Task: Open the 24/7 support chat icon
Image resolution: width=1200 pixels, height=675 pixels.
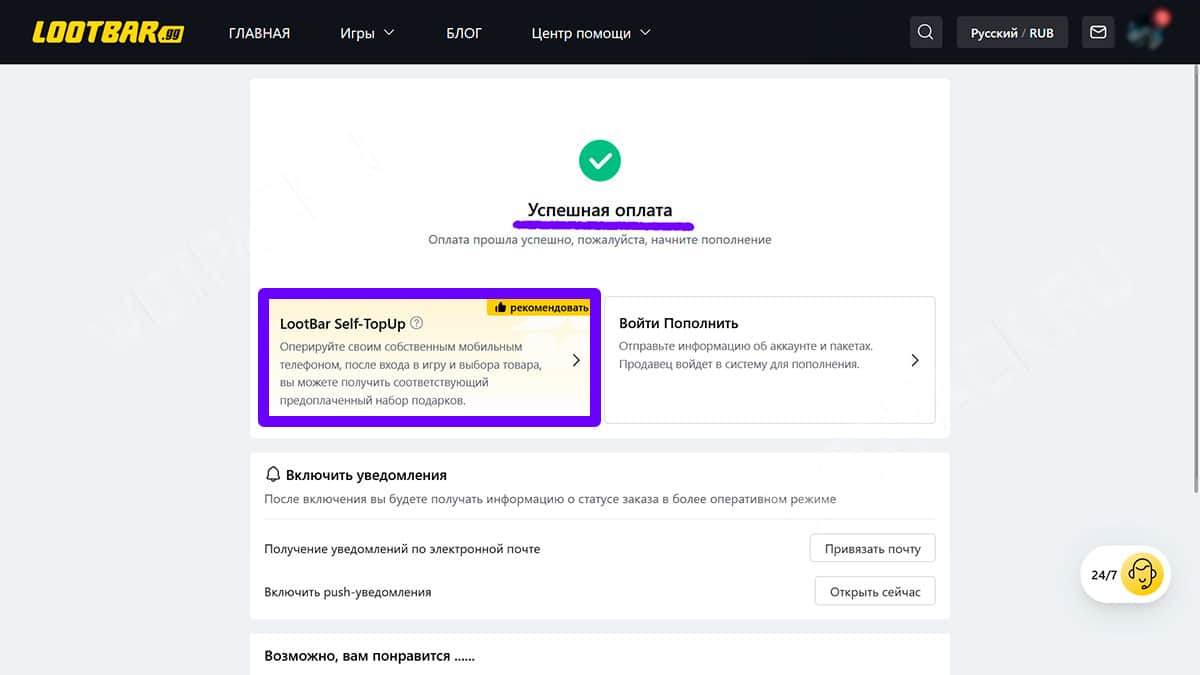Action: coord(1141,575)
